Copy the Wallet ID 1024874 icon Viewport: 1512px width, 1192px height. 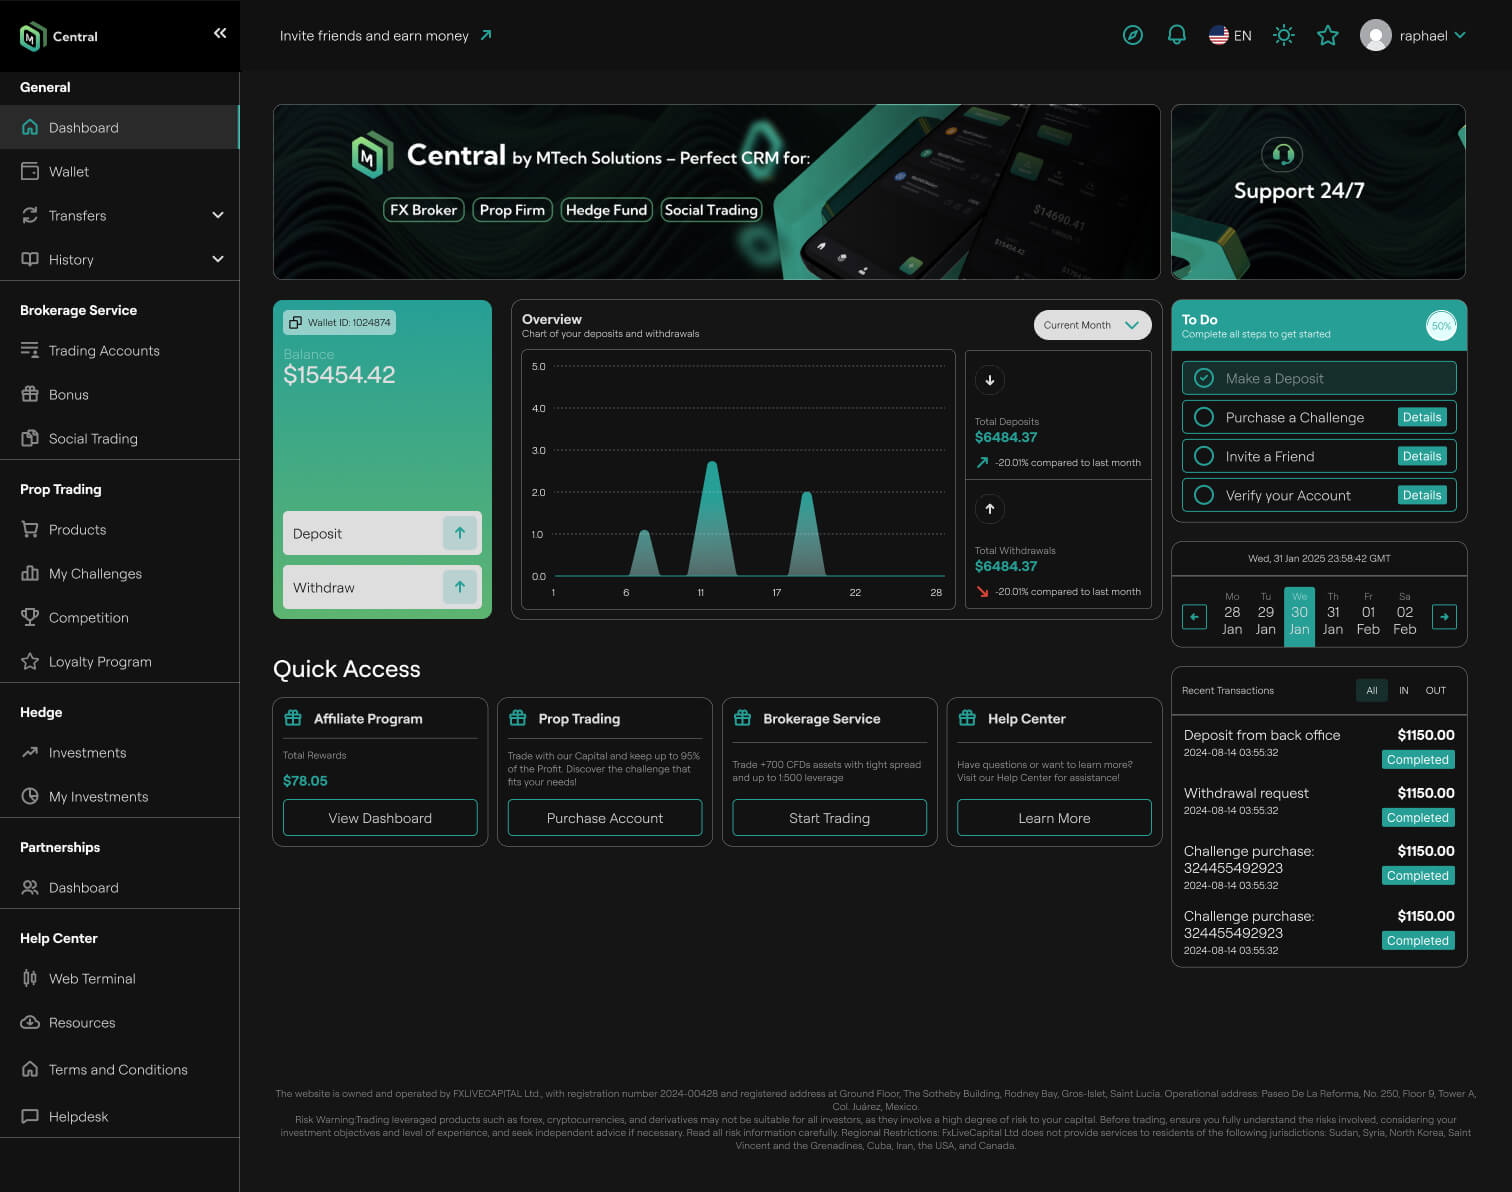295,322
